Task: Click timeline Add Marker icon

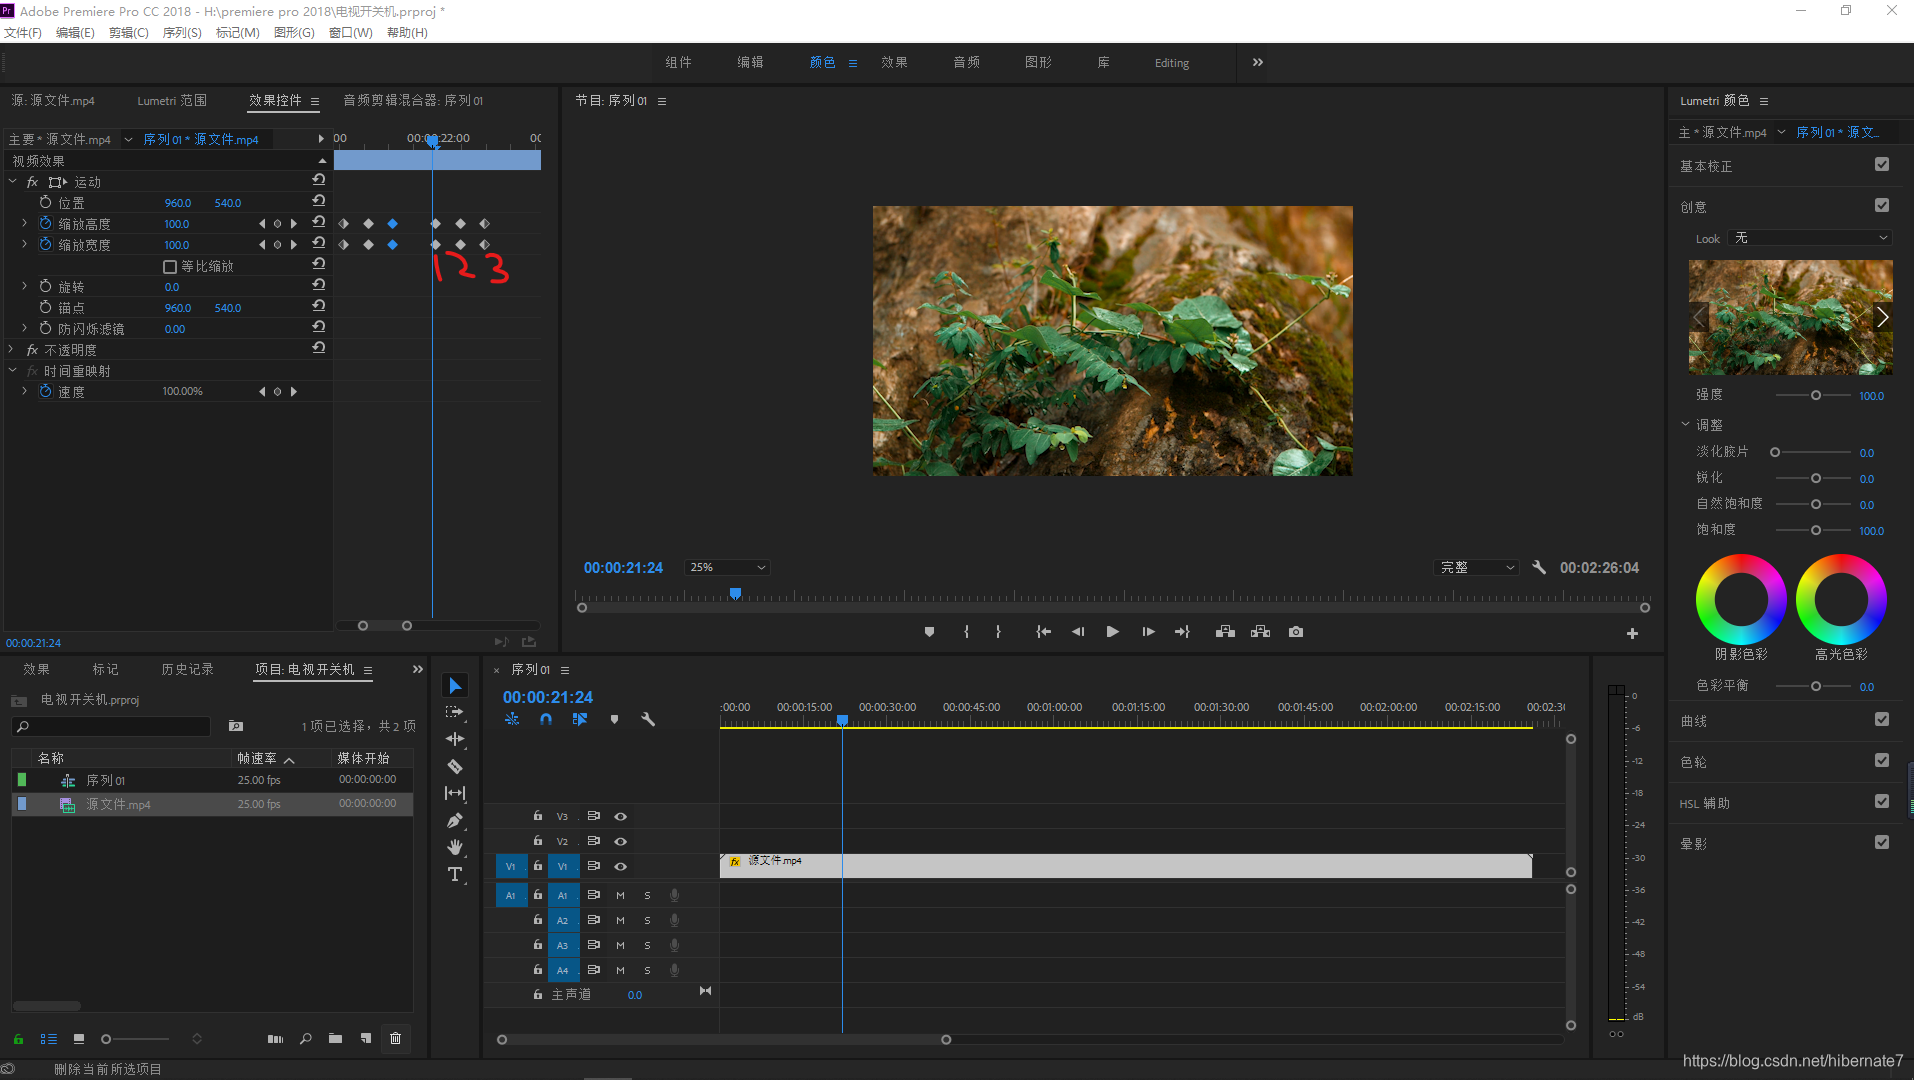Action: (614, 719)
